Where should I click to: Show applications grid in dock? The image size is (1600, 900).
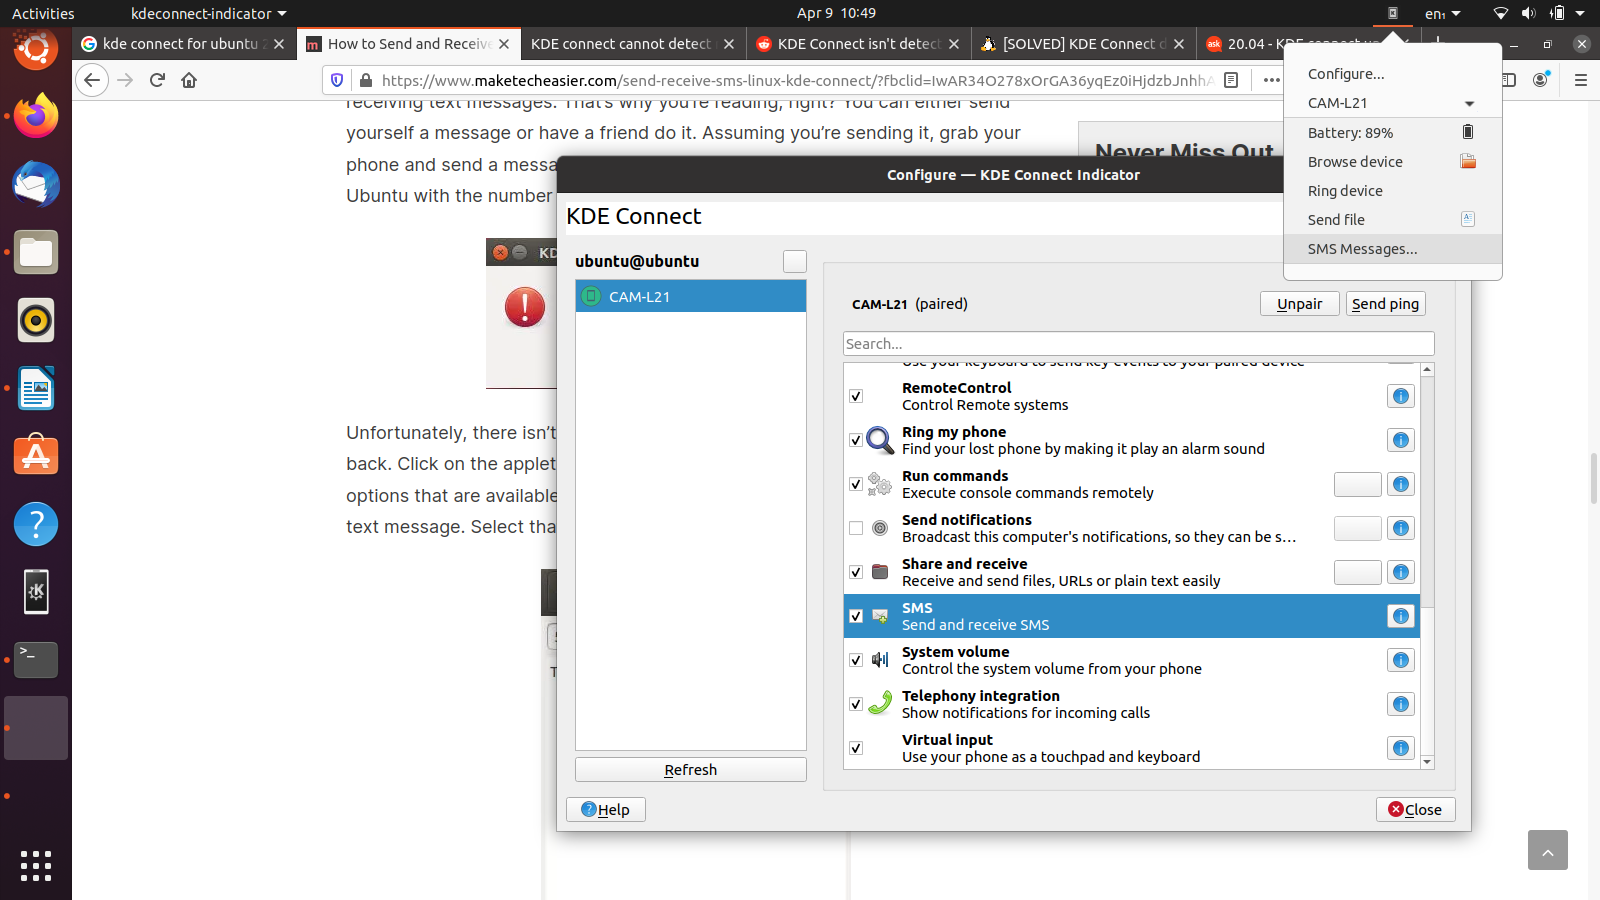tap(36, 866)
